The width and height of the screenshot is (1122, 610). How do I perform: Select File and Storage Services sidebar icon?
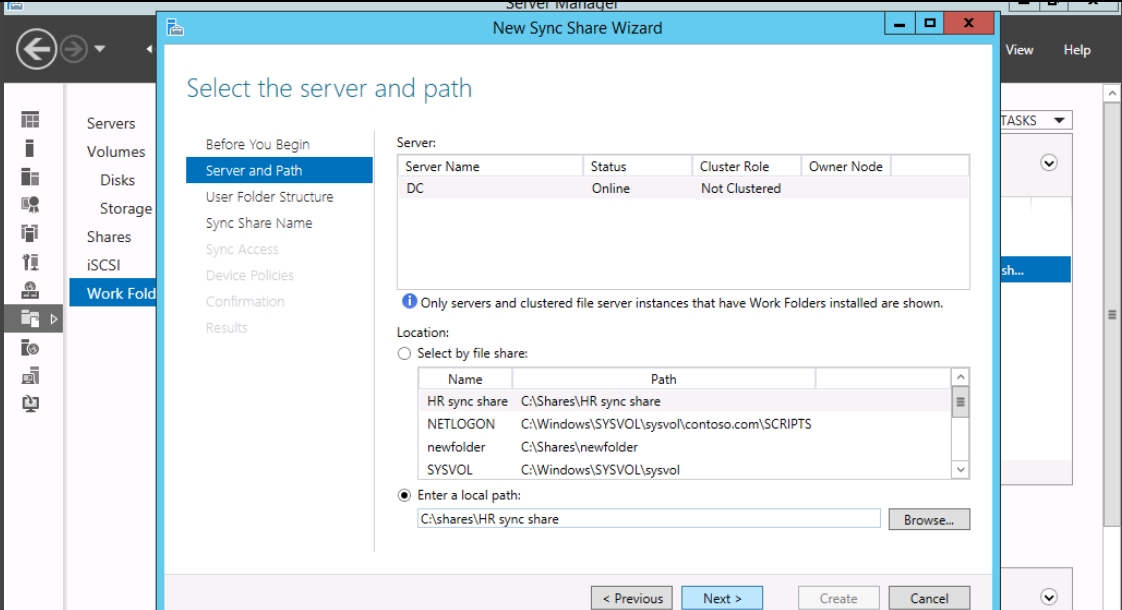[x=30, y=319]
